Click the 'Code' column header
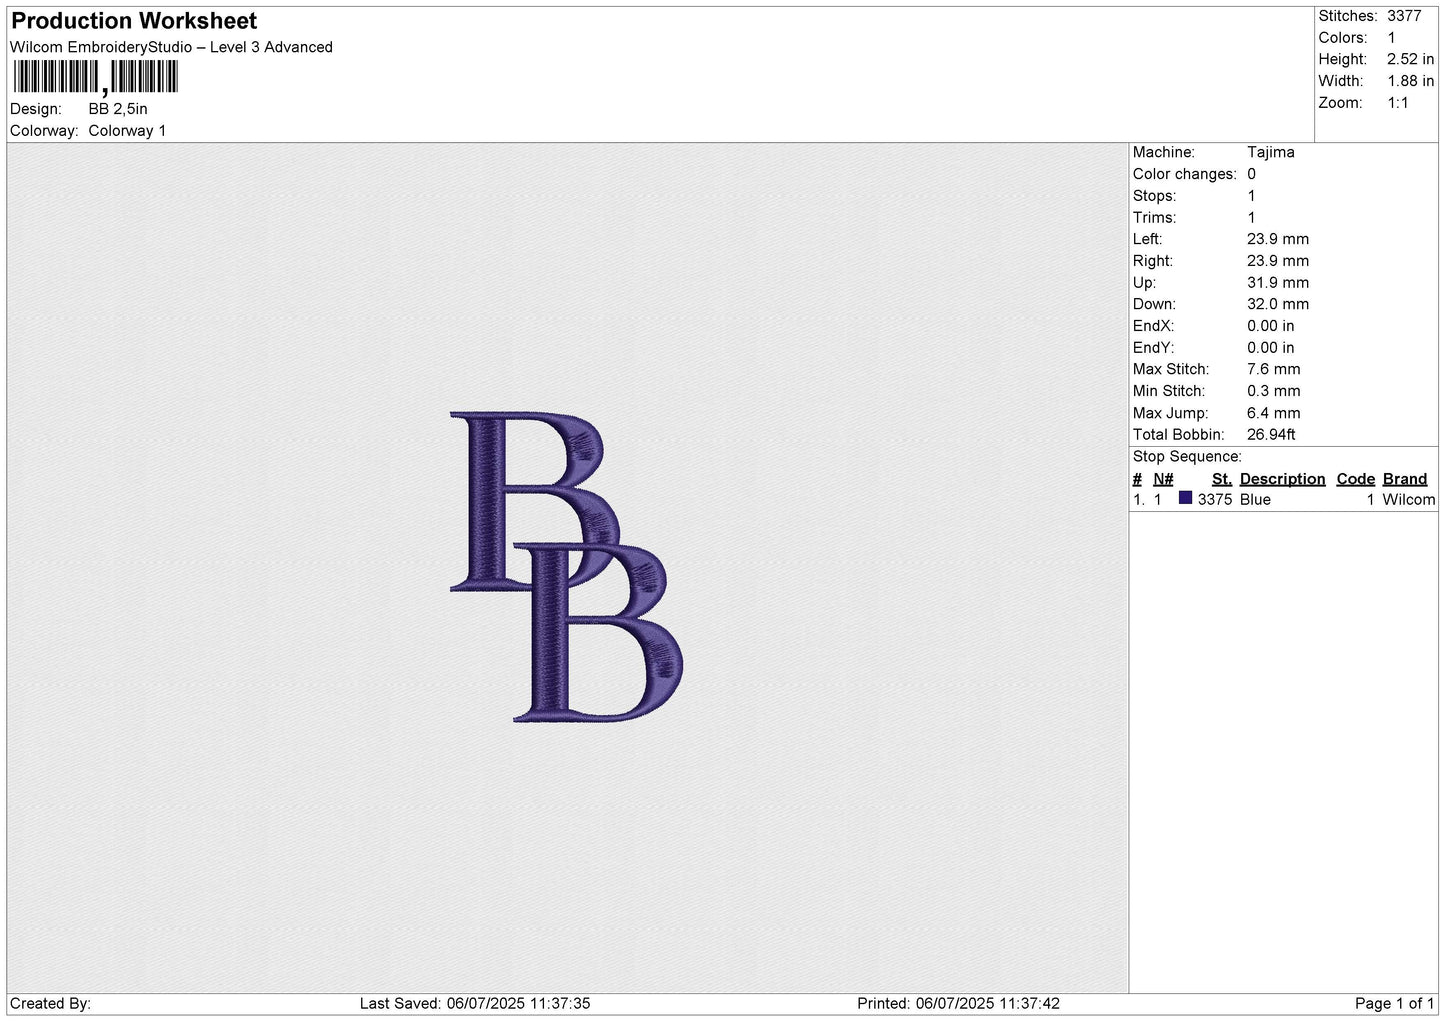The height and width of the screenshot is (1021, 1445). pos(1355,479)
